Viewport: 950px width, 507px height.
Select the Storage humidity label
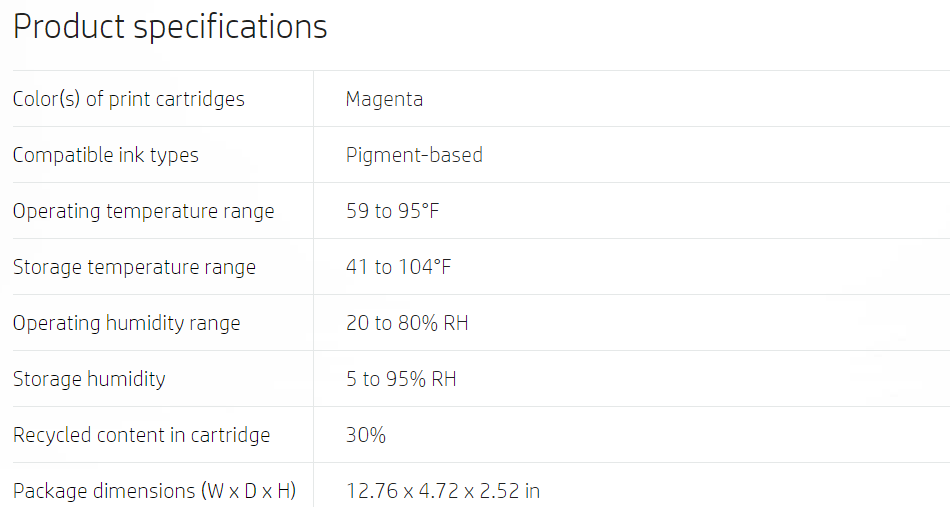click(x=89, y=379)
